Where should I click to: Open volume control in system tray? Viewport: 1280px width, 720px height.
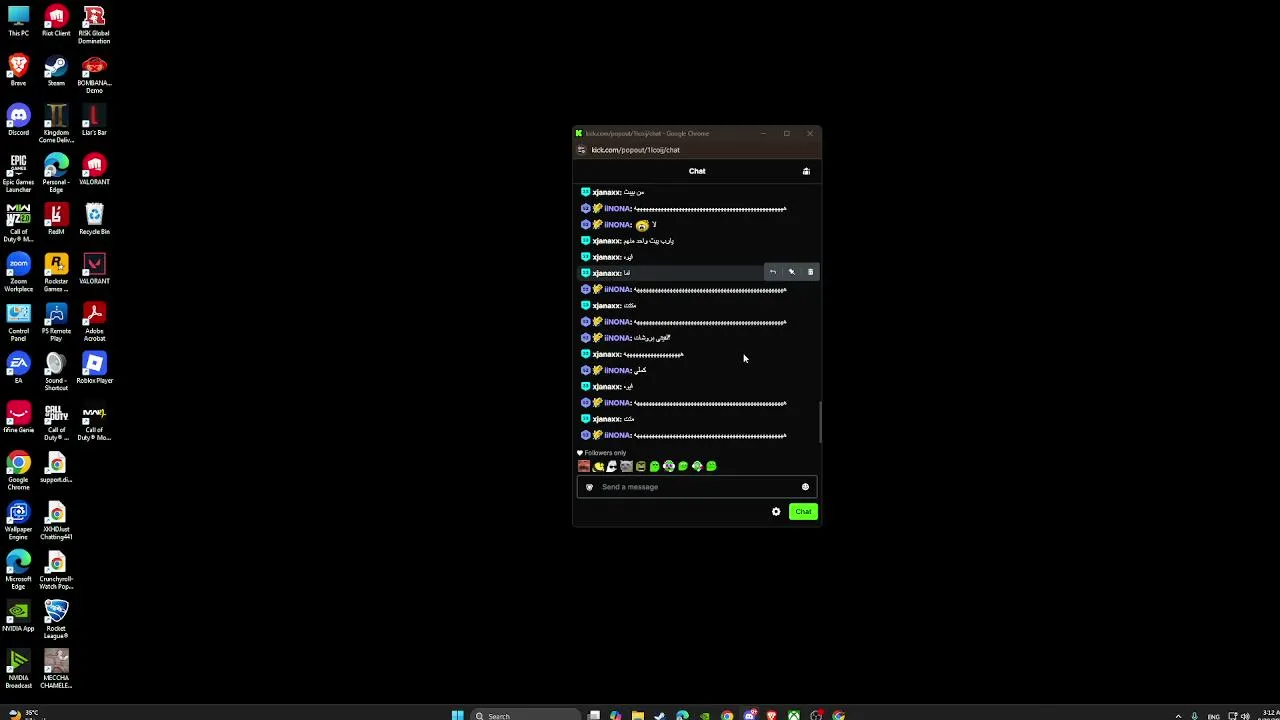pos(1244,715)
